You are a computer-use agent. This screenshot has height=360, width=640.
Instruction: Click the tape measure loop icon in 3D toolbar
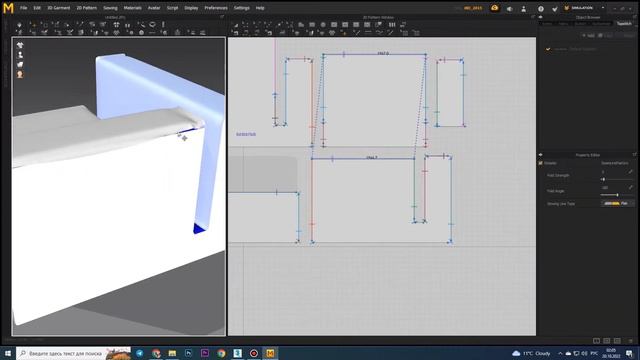(x=152, y=25)
